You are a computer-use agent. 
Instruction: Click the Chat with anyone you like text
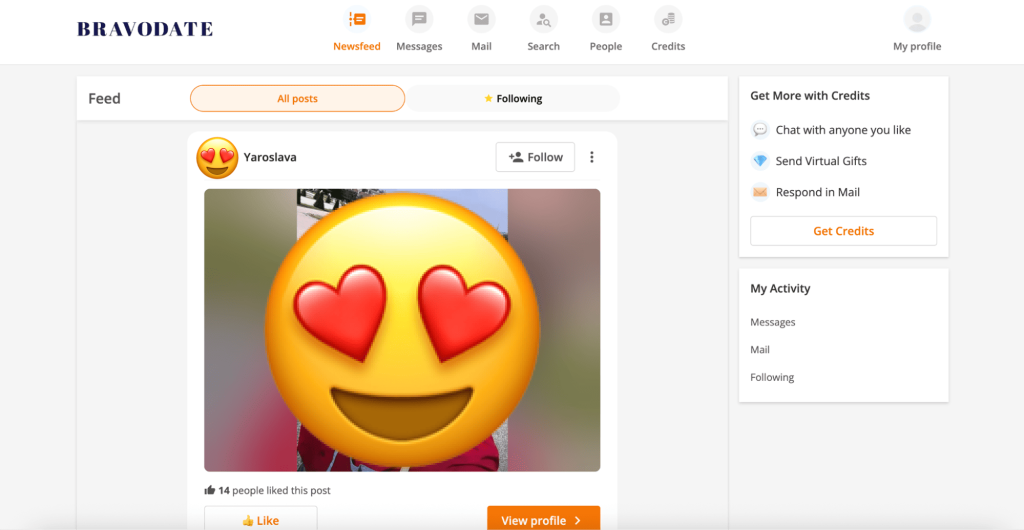click(x=843, y=130)
